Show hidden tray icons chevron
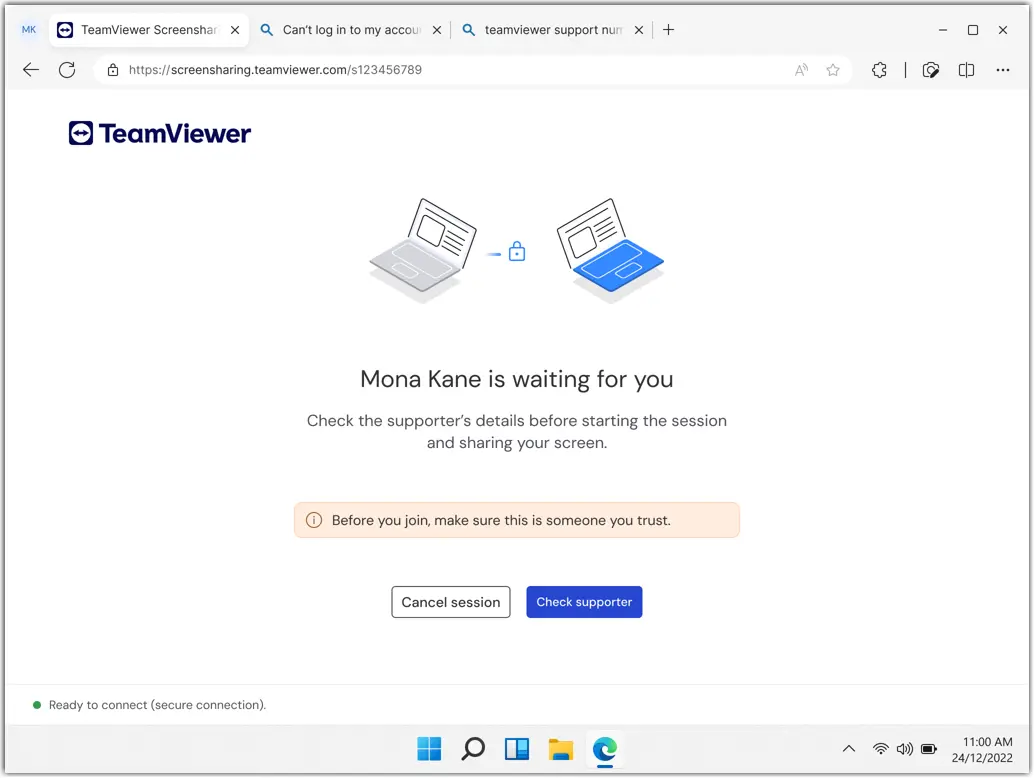 click(x=849, y=748)
